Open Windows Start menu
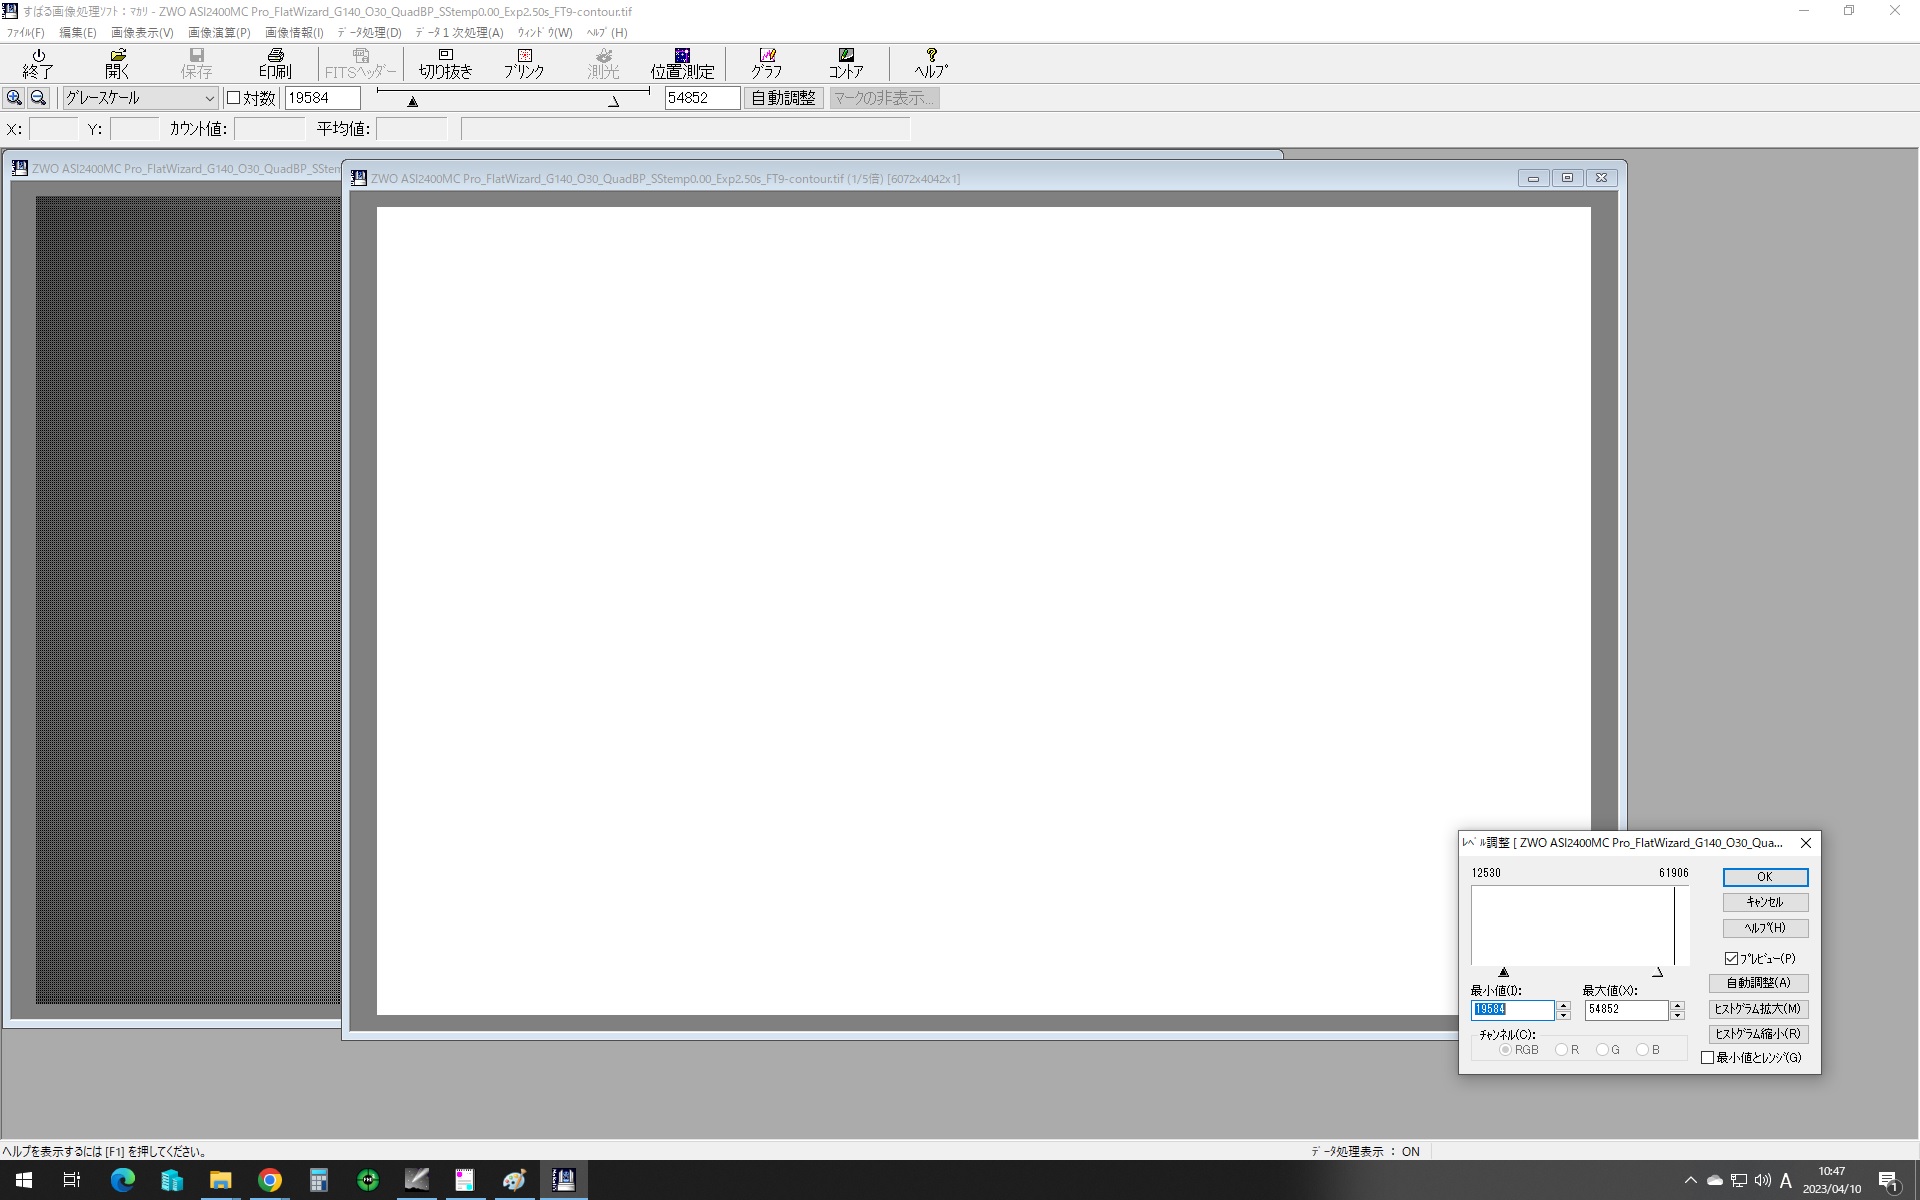The height and width of the screenshot is (1200, 1920). click(24, 1180)
